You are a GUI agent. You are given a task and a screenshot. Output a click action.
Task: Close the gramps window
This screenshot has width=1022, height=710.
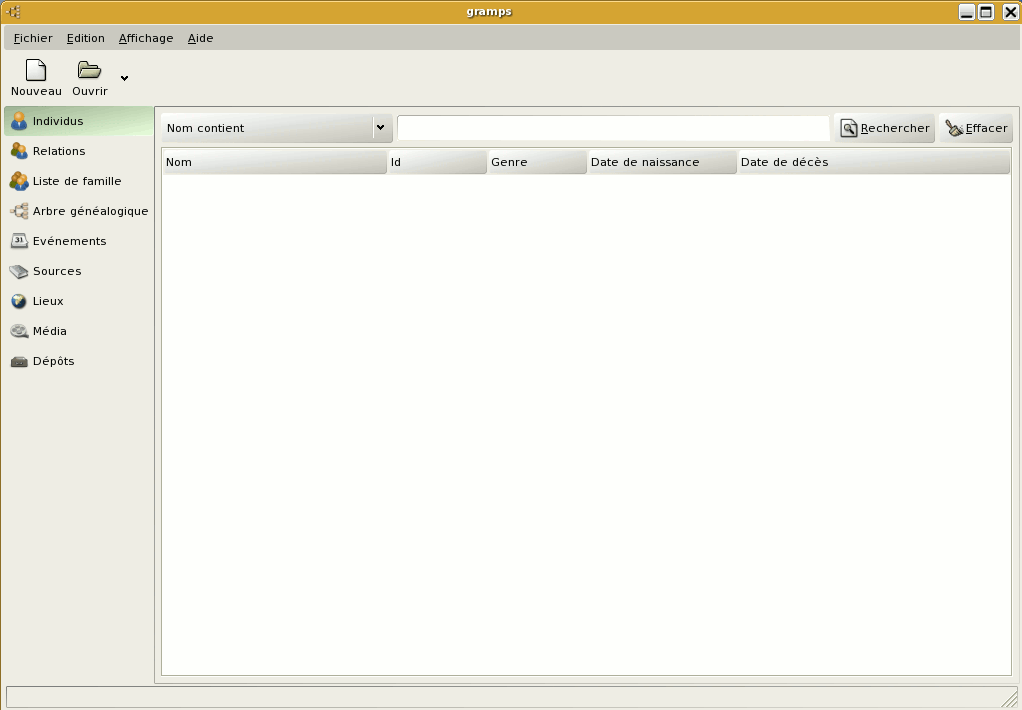pyautogui.click(x=1010, y=12)
